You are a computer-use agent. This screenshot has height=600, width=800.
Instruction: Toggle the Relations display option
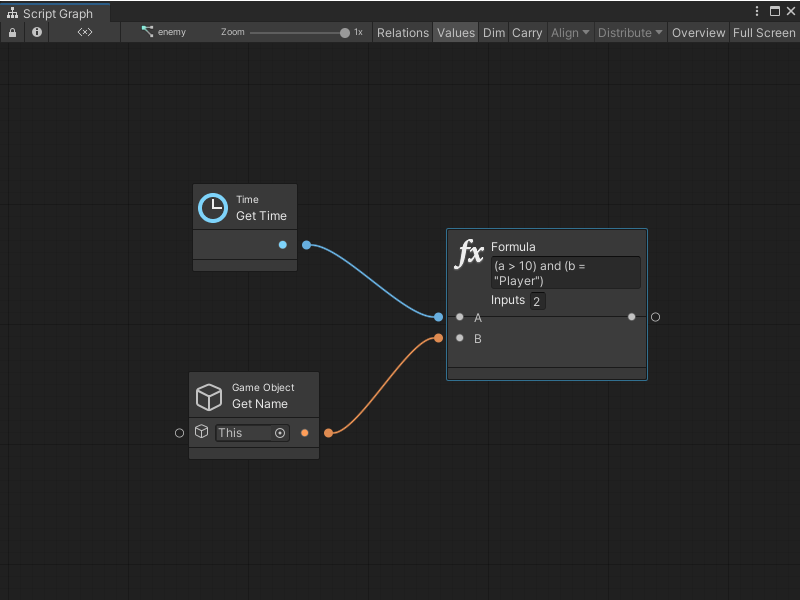point(402,32)
